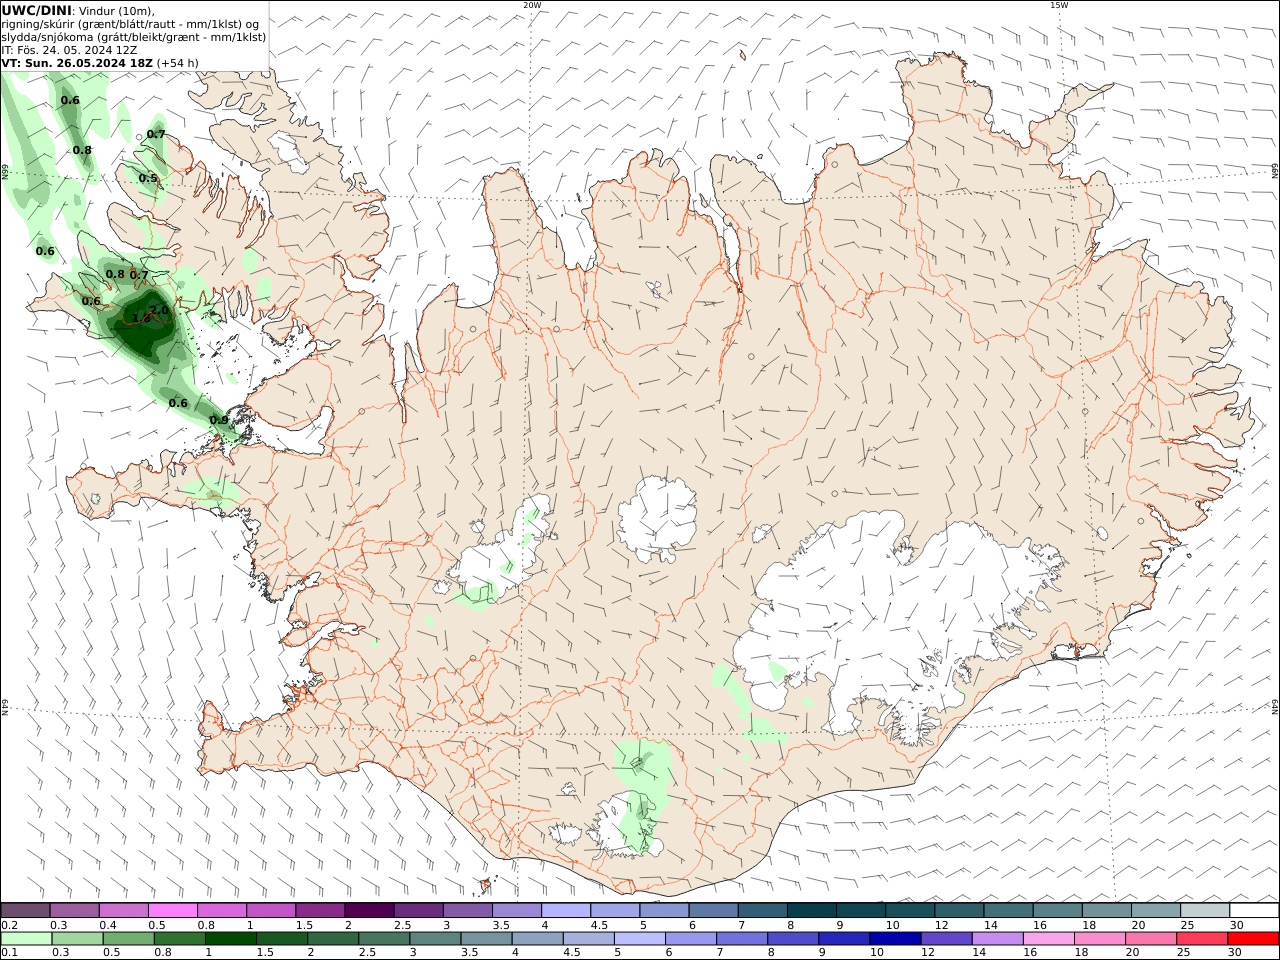Pick the lavender snow swatch between 4 and 4.5

(565, 910)
